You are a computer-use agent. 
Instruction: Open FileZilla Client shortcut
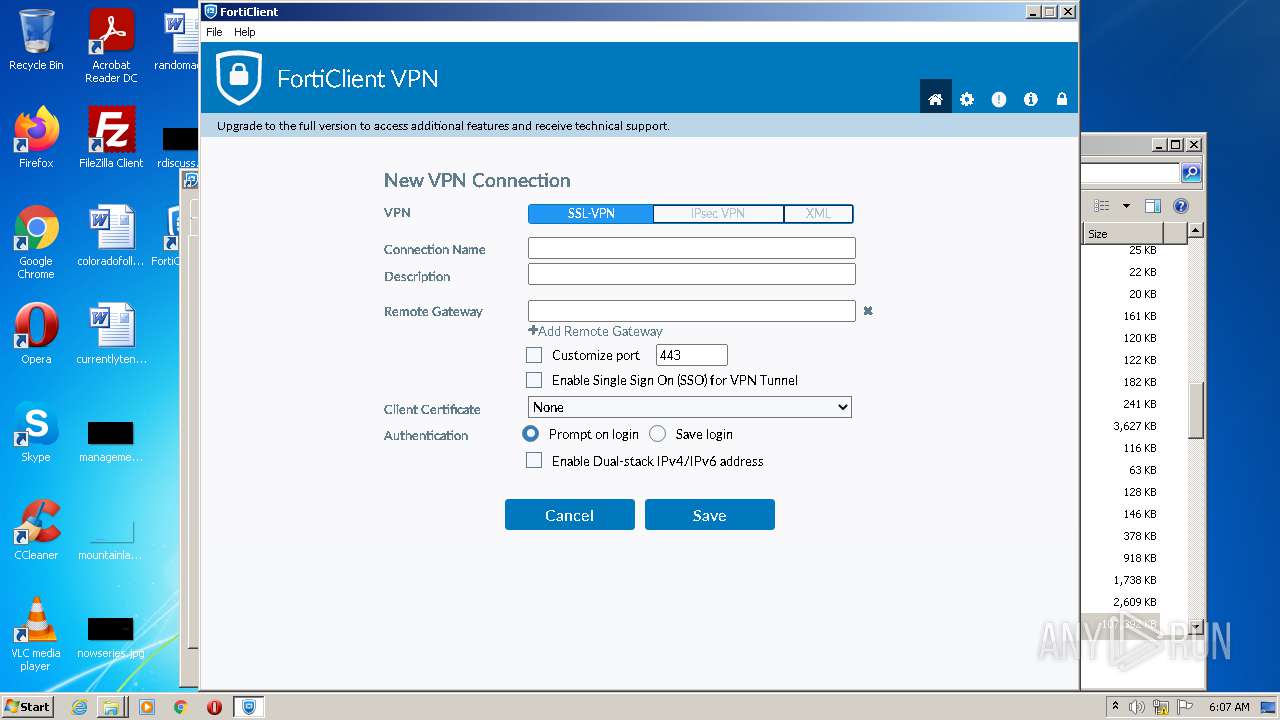111,138
